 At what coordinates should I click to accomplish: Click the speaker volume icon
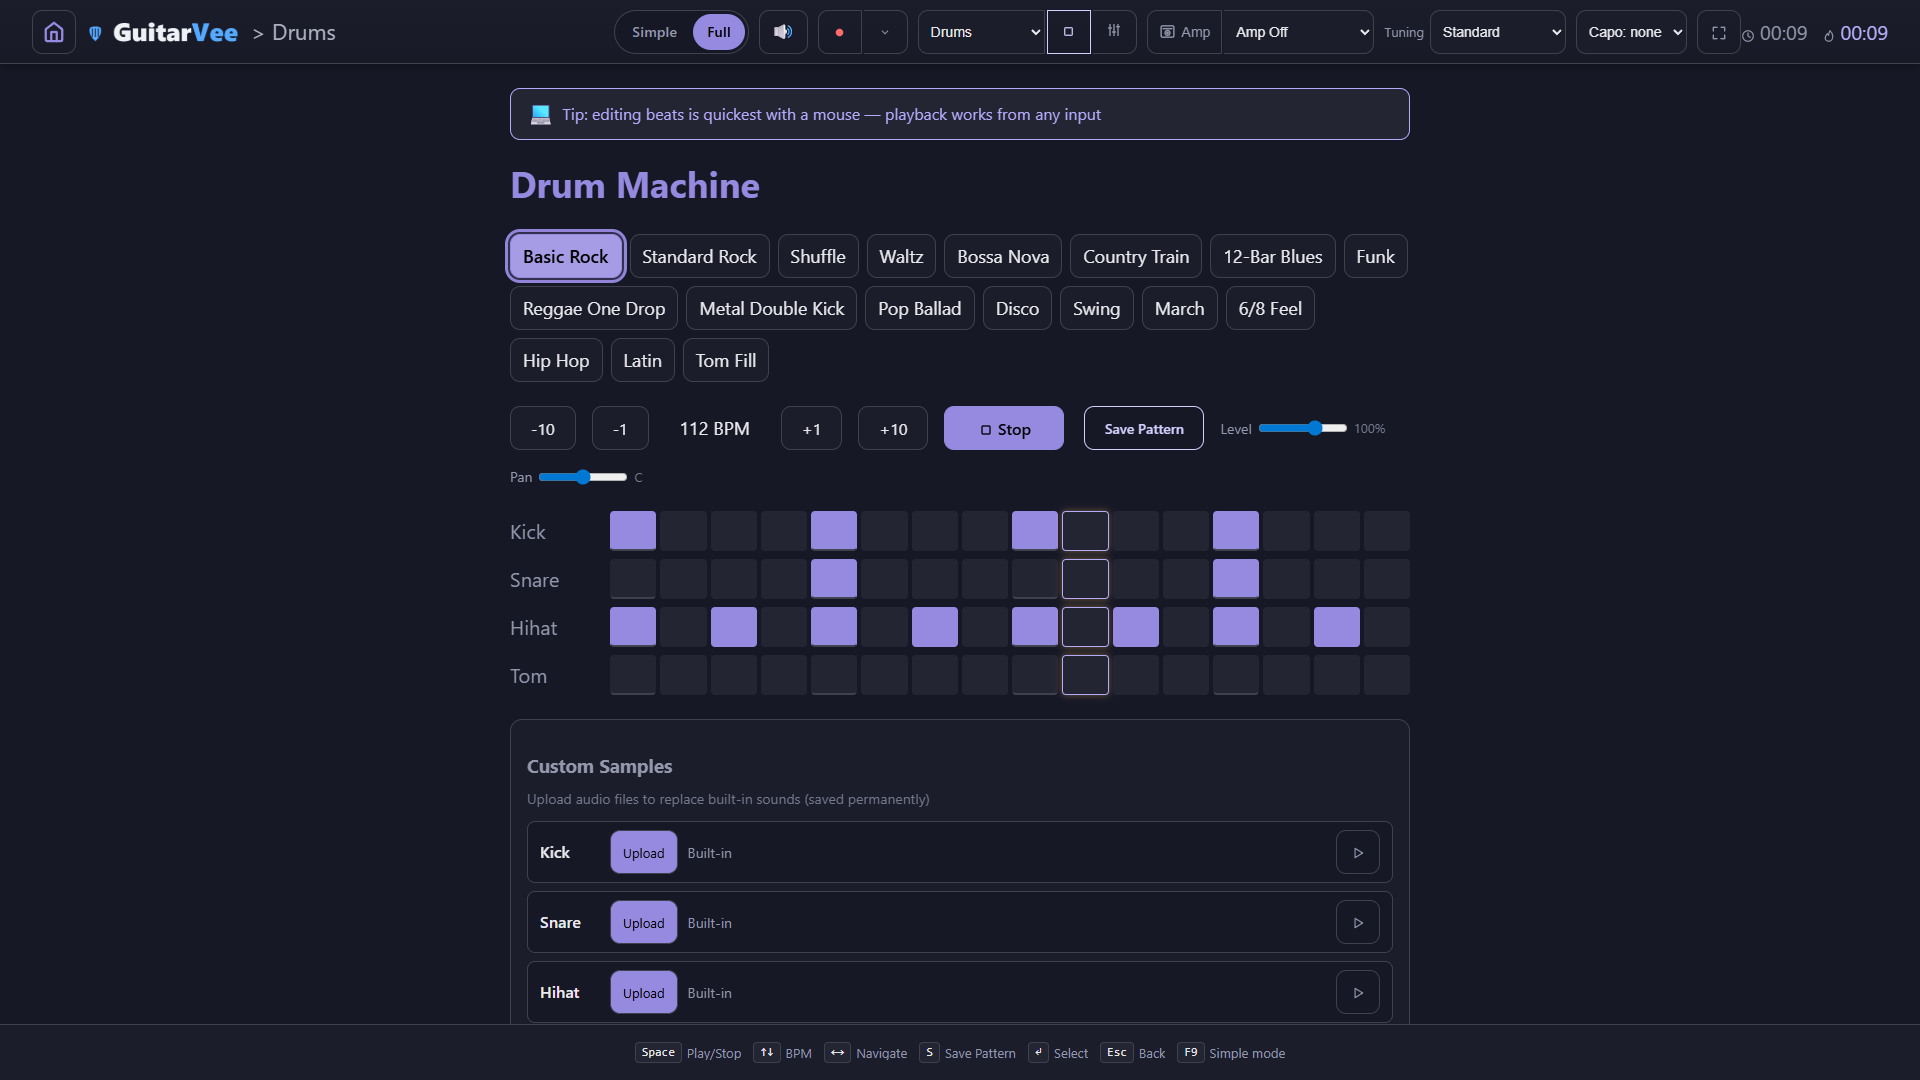coord(783,32)
